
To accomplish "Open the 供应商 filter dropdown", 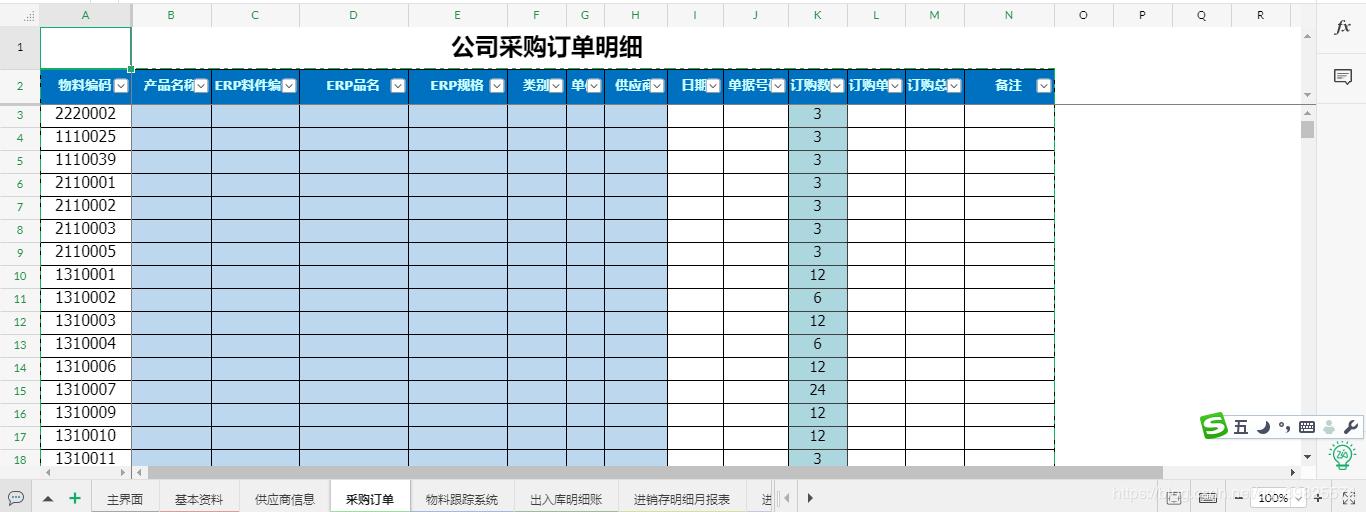I will tap(657, 86).
